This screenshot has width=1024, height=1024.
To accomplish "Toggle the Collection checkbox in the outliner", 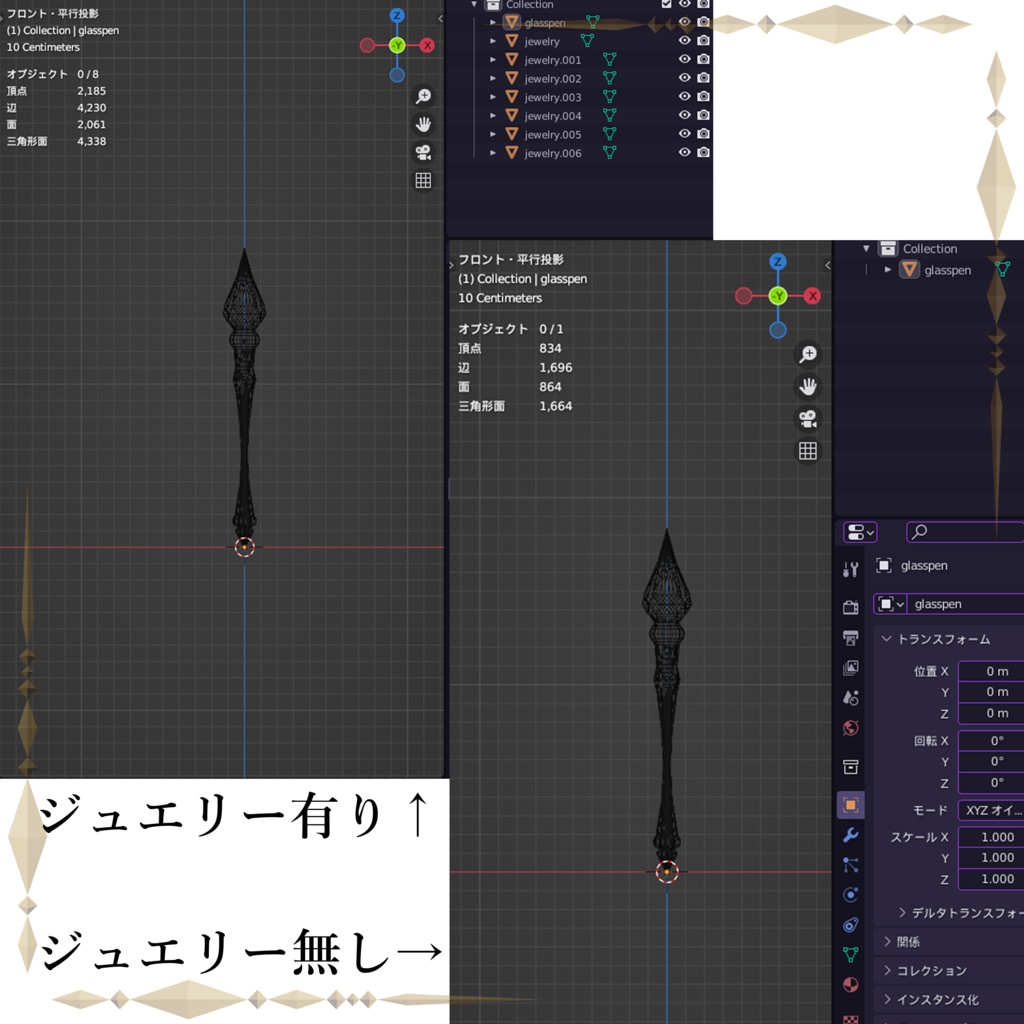I will point(666,5).
